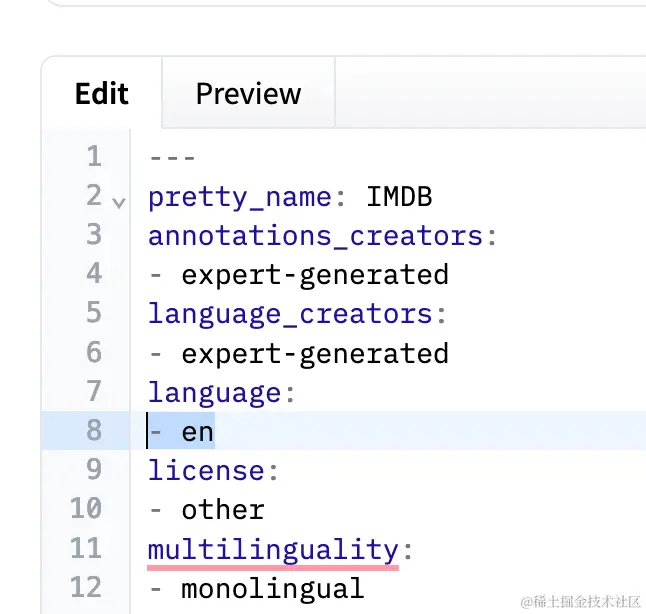Click the 'license' key on line 9
Image resolution: width=646 pixels, height=614 pixels.
click(x=206, y=471)
